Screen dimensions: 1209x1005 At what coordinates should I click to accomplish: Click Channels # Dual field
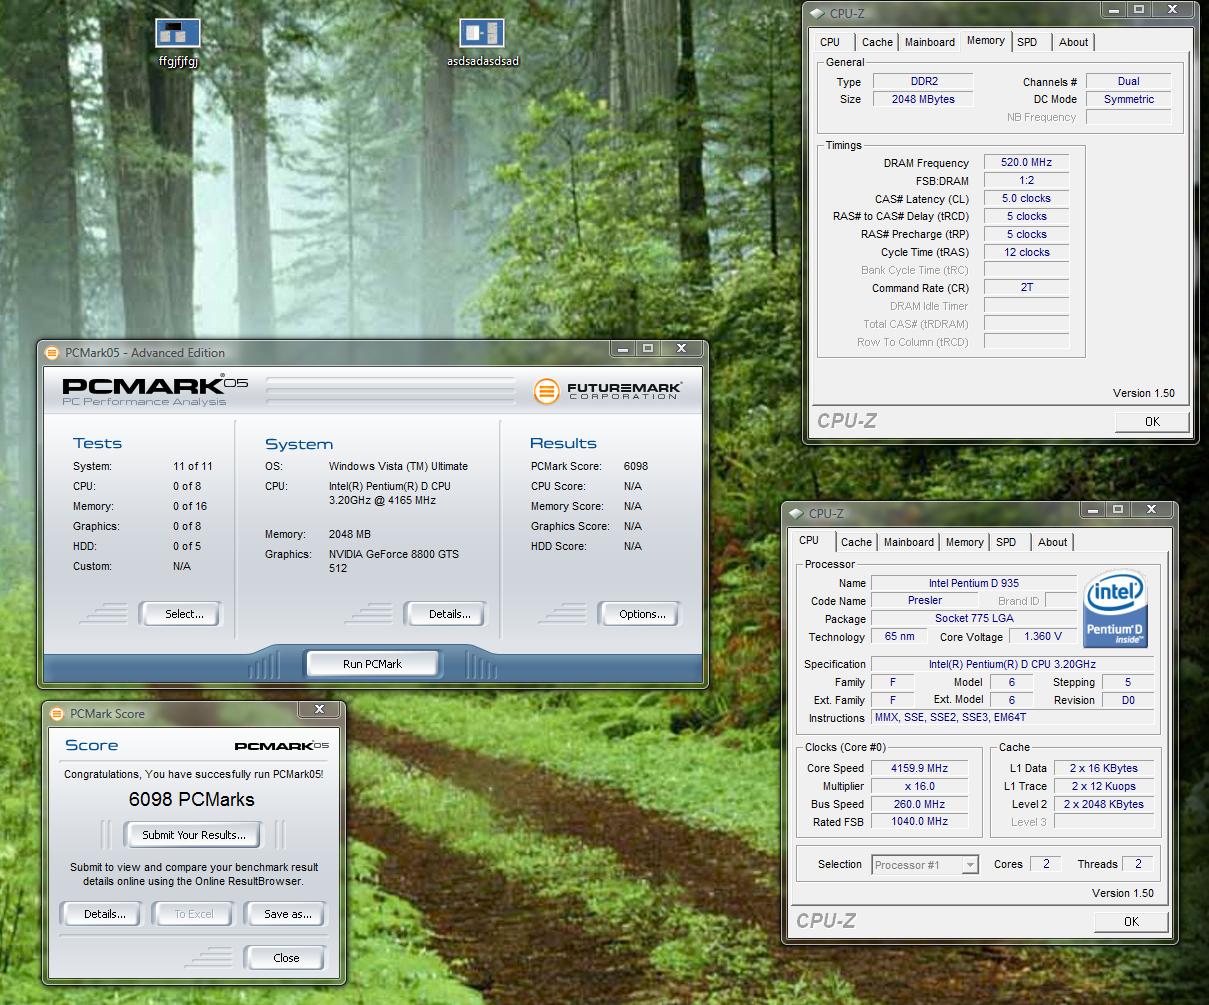click(x=1128, y=81)
